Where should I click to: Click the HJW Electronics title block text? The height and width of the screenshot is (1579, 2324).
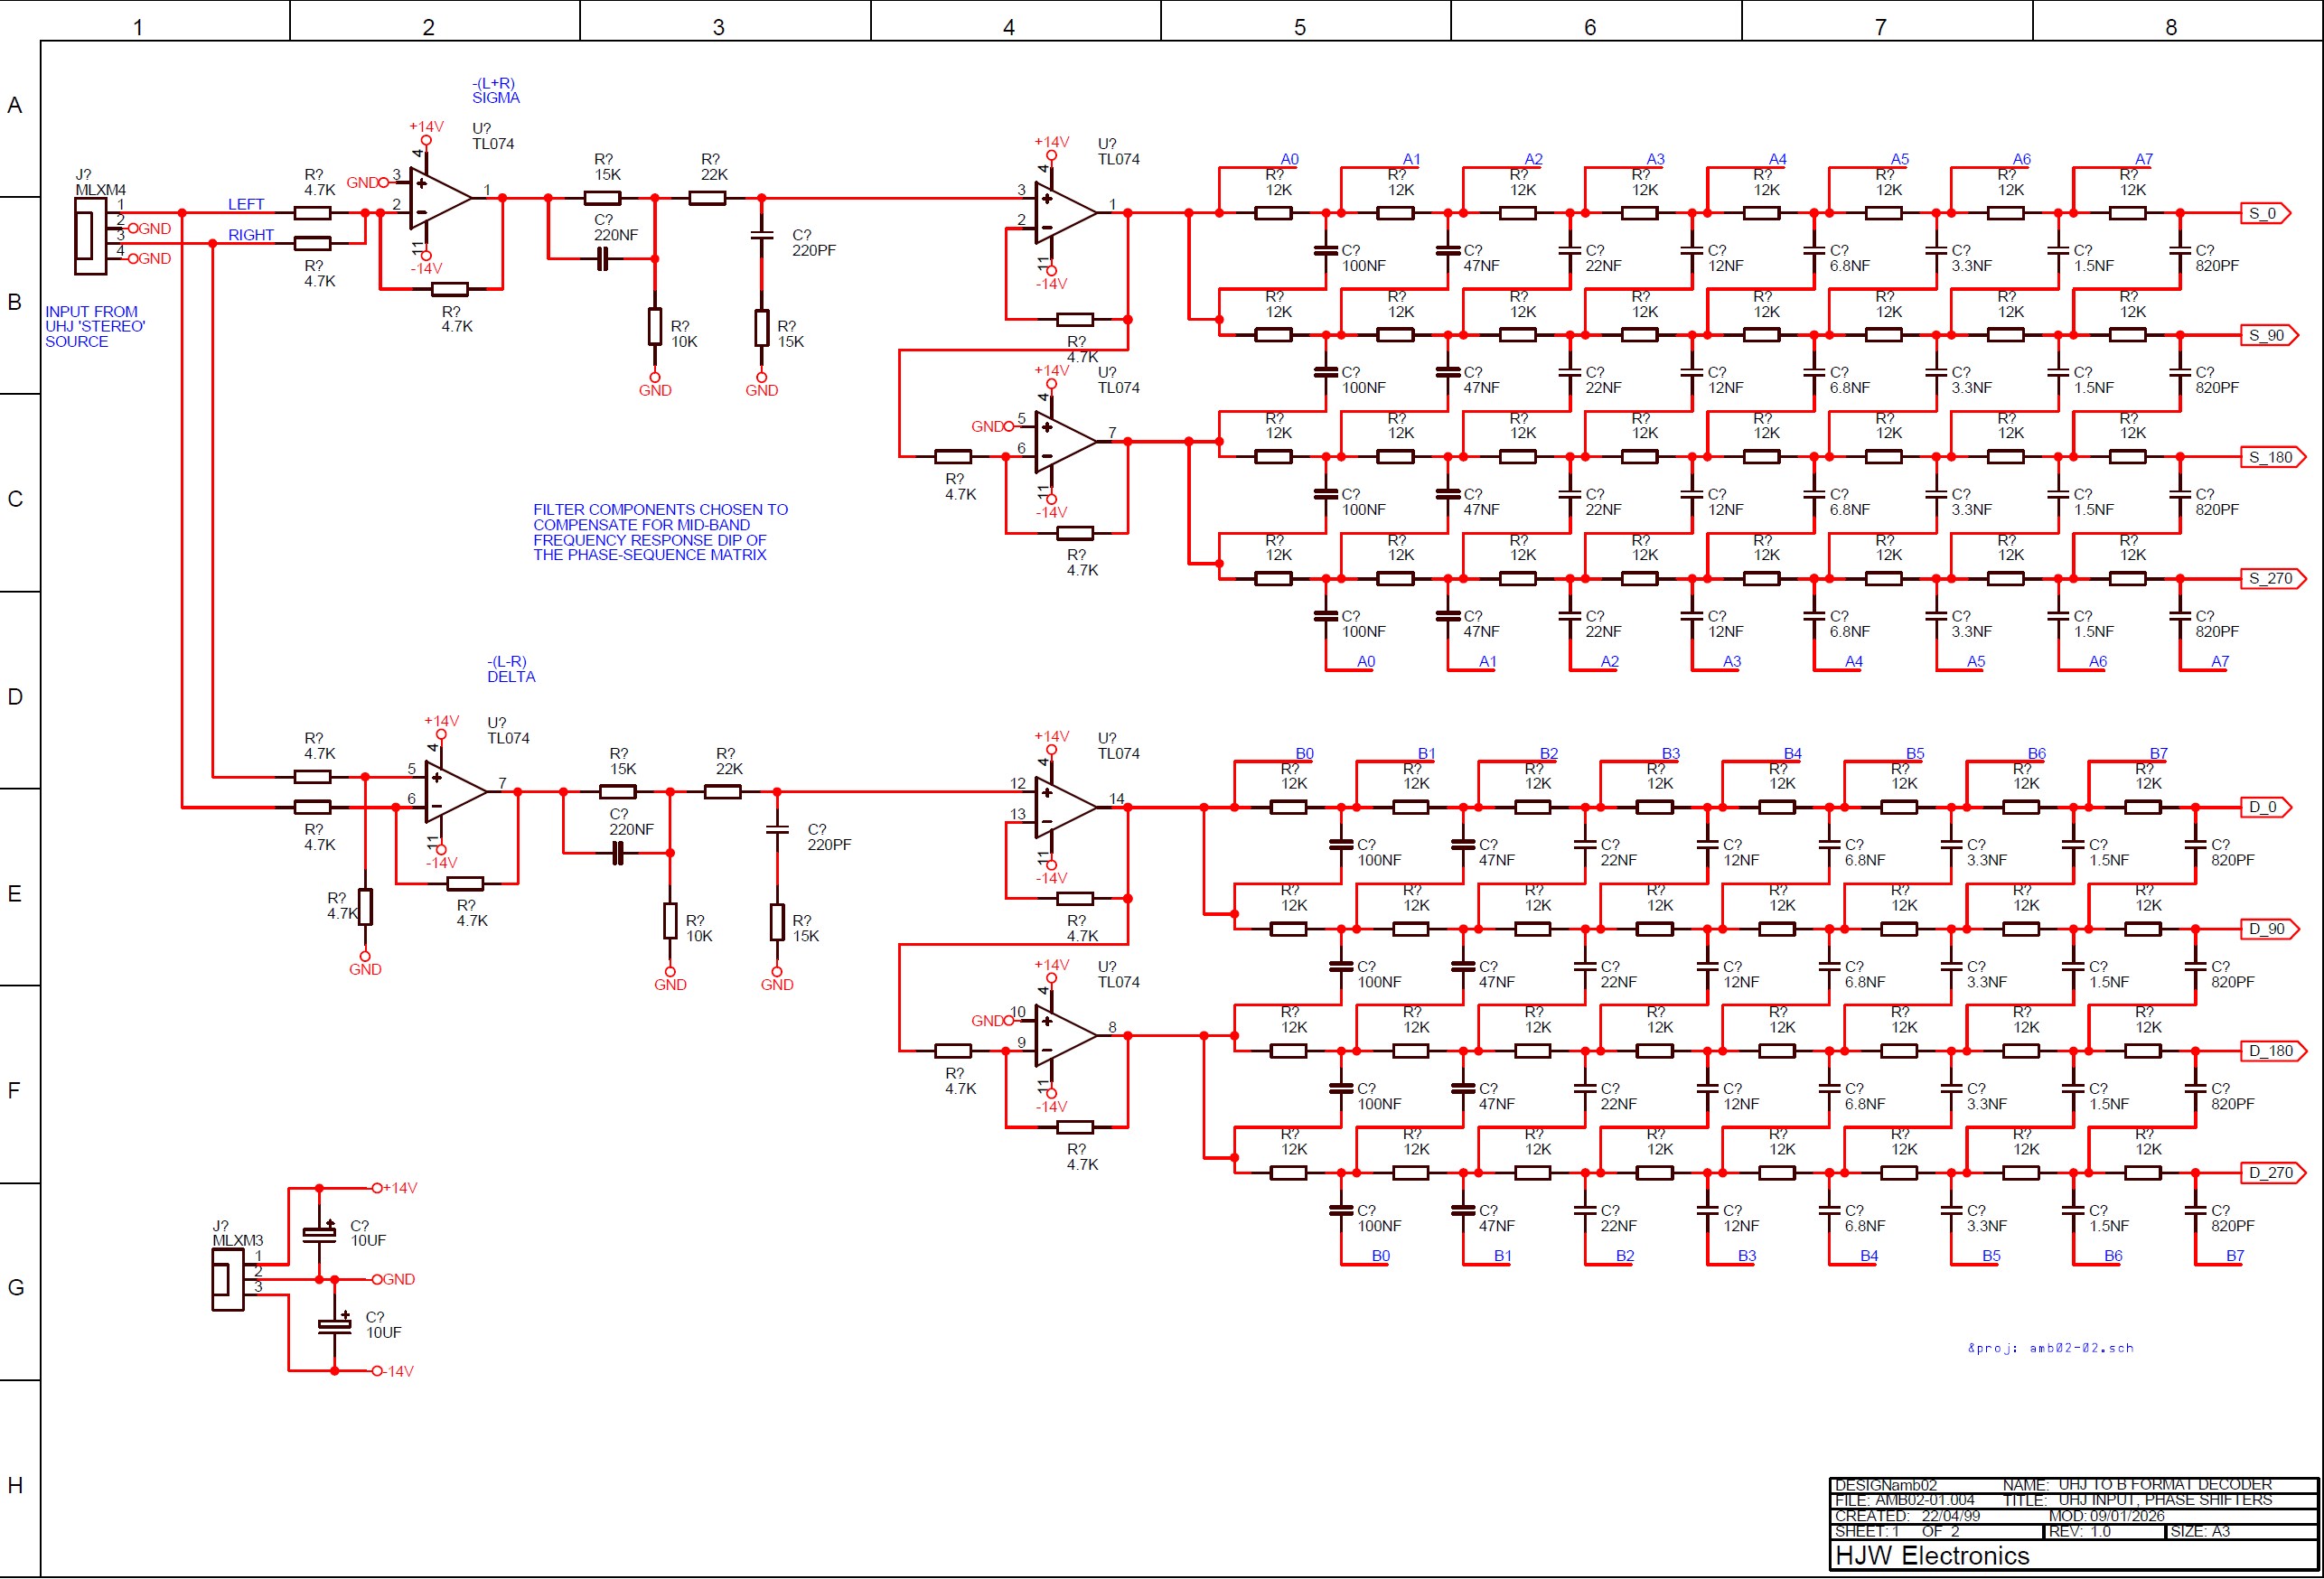[x=1932, y=1556]
